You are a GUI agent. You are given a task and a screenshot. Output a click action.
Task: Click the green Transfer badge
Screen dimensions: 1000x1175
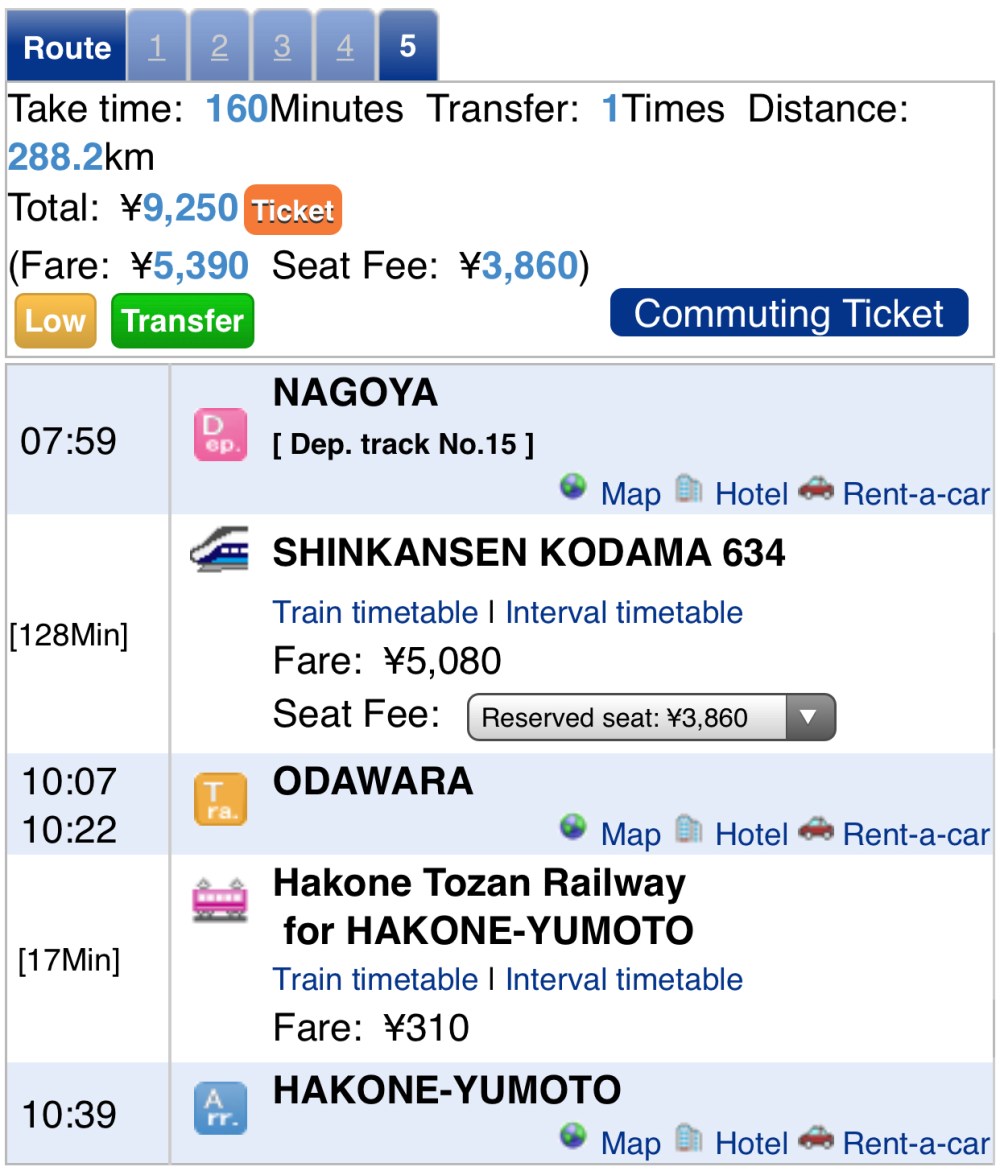183,320
